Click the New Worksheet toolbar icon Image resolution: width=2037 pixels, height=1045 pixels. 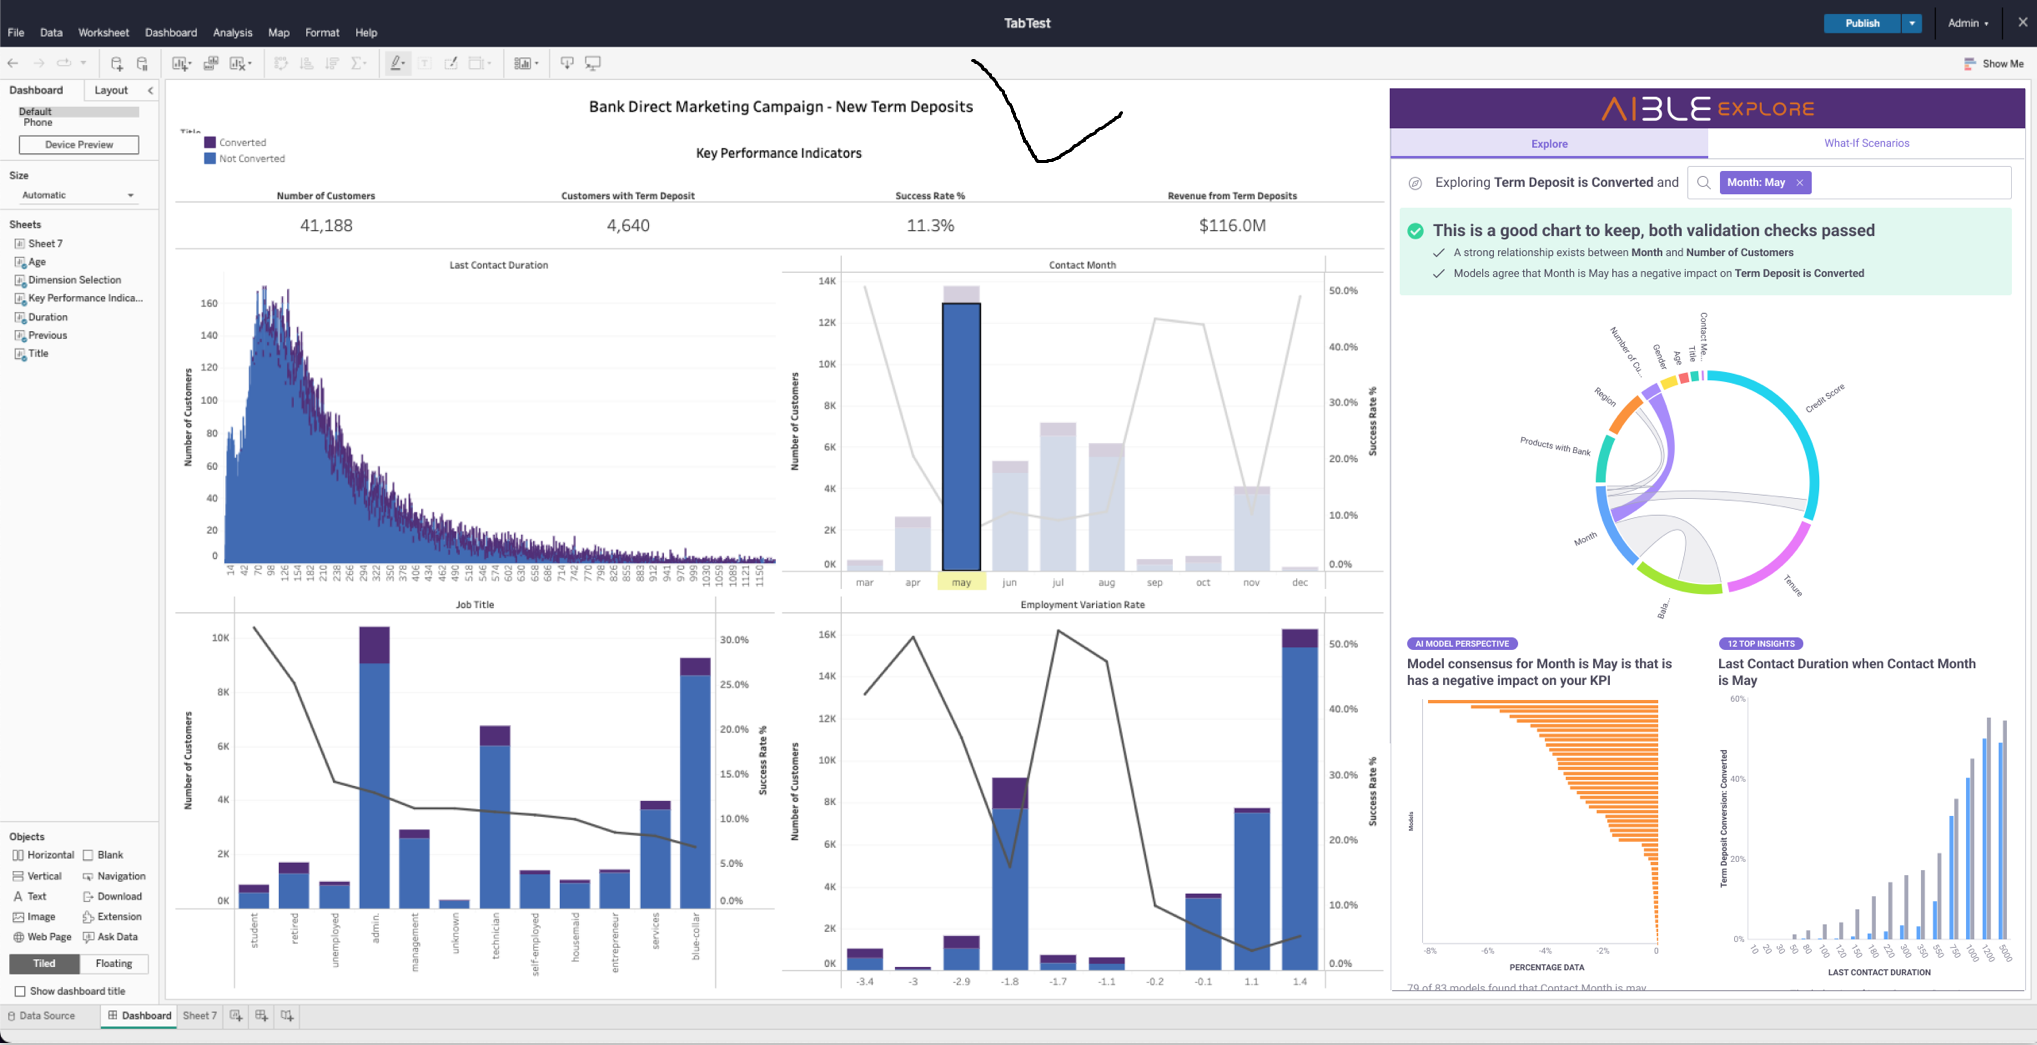coord(179,63)
